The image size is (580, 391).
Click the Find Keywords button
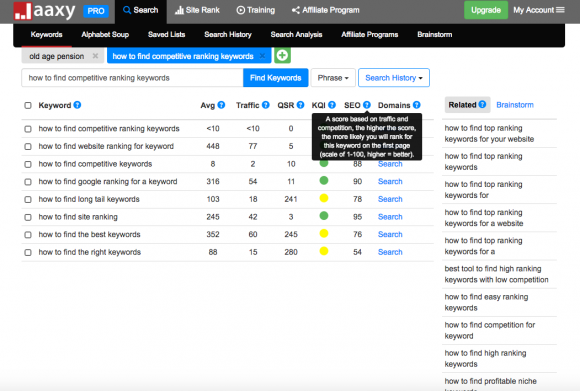pos(276,78)
